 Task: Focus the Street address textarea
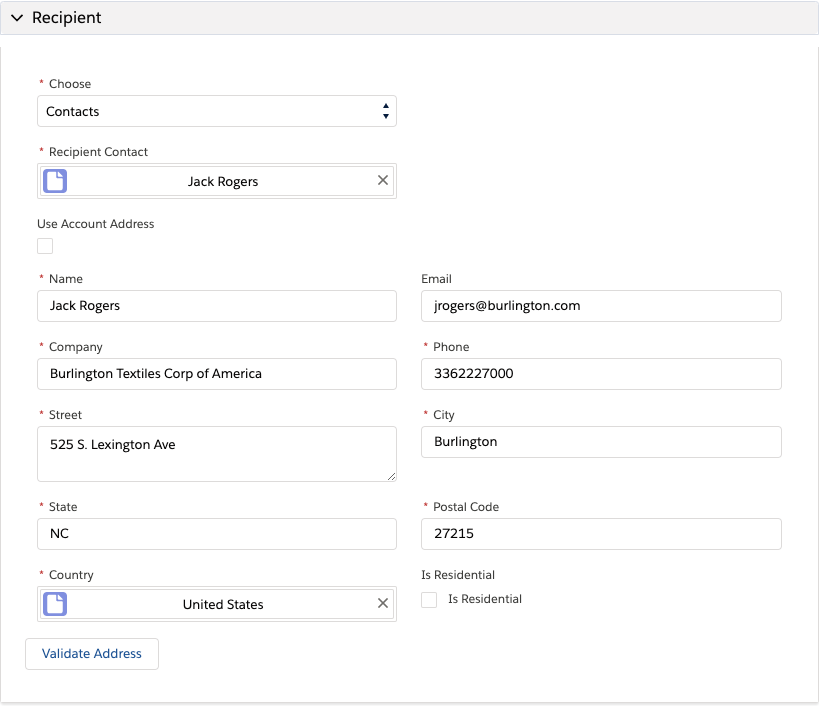pyautogui.click(x=217, y=454)
